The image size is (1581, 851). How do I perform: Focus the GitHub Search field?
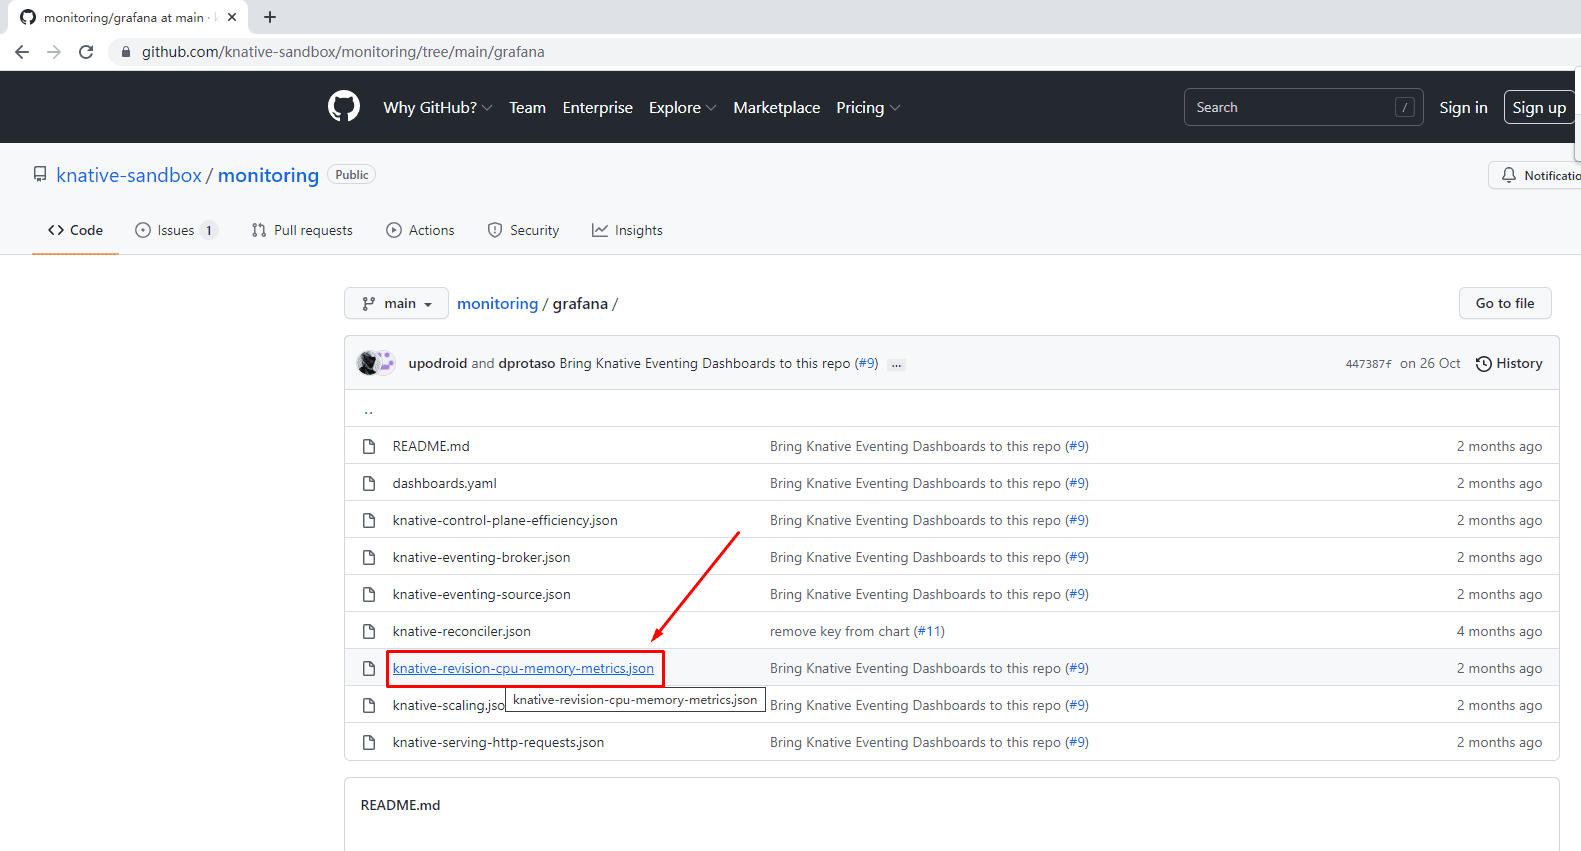[1303, 107]
